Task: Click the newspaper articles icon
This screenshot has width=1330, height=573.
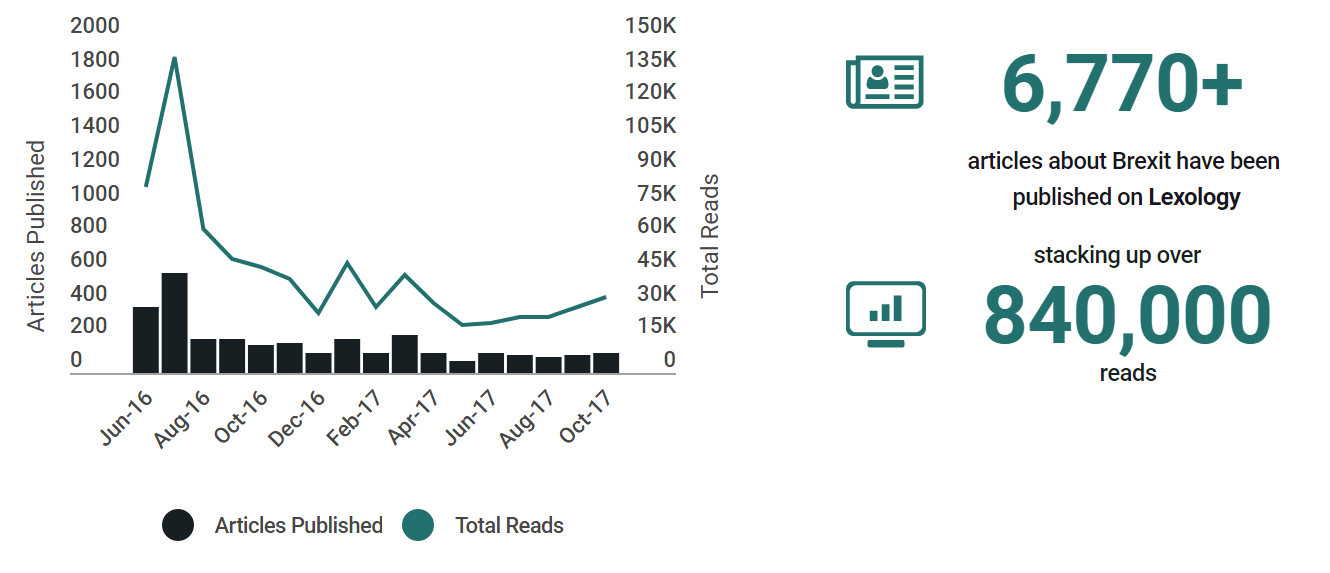Action: 884,82
